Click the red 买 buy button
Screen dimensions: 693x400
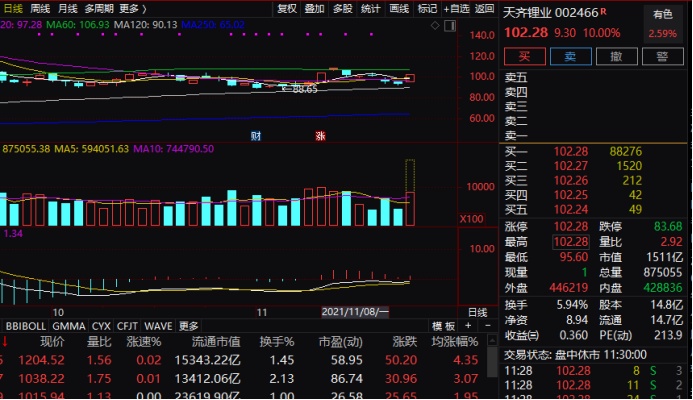(x=525, y=57)
